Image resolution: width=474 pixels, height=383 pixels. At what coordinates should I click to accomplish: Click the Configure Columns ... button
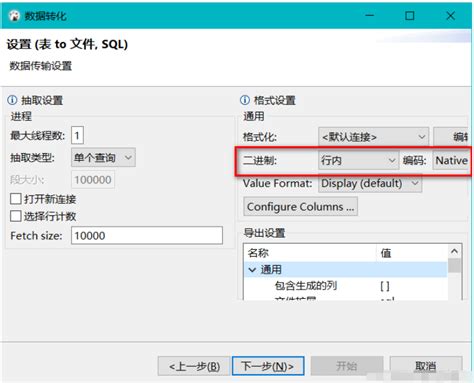[x=300, y=207]
